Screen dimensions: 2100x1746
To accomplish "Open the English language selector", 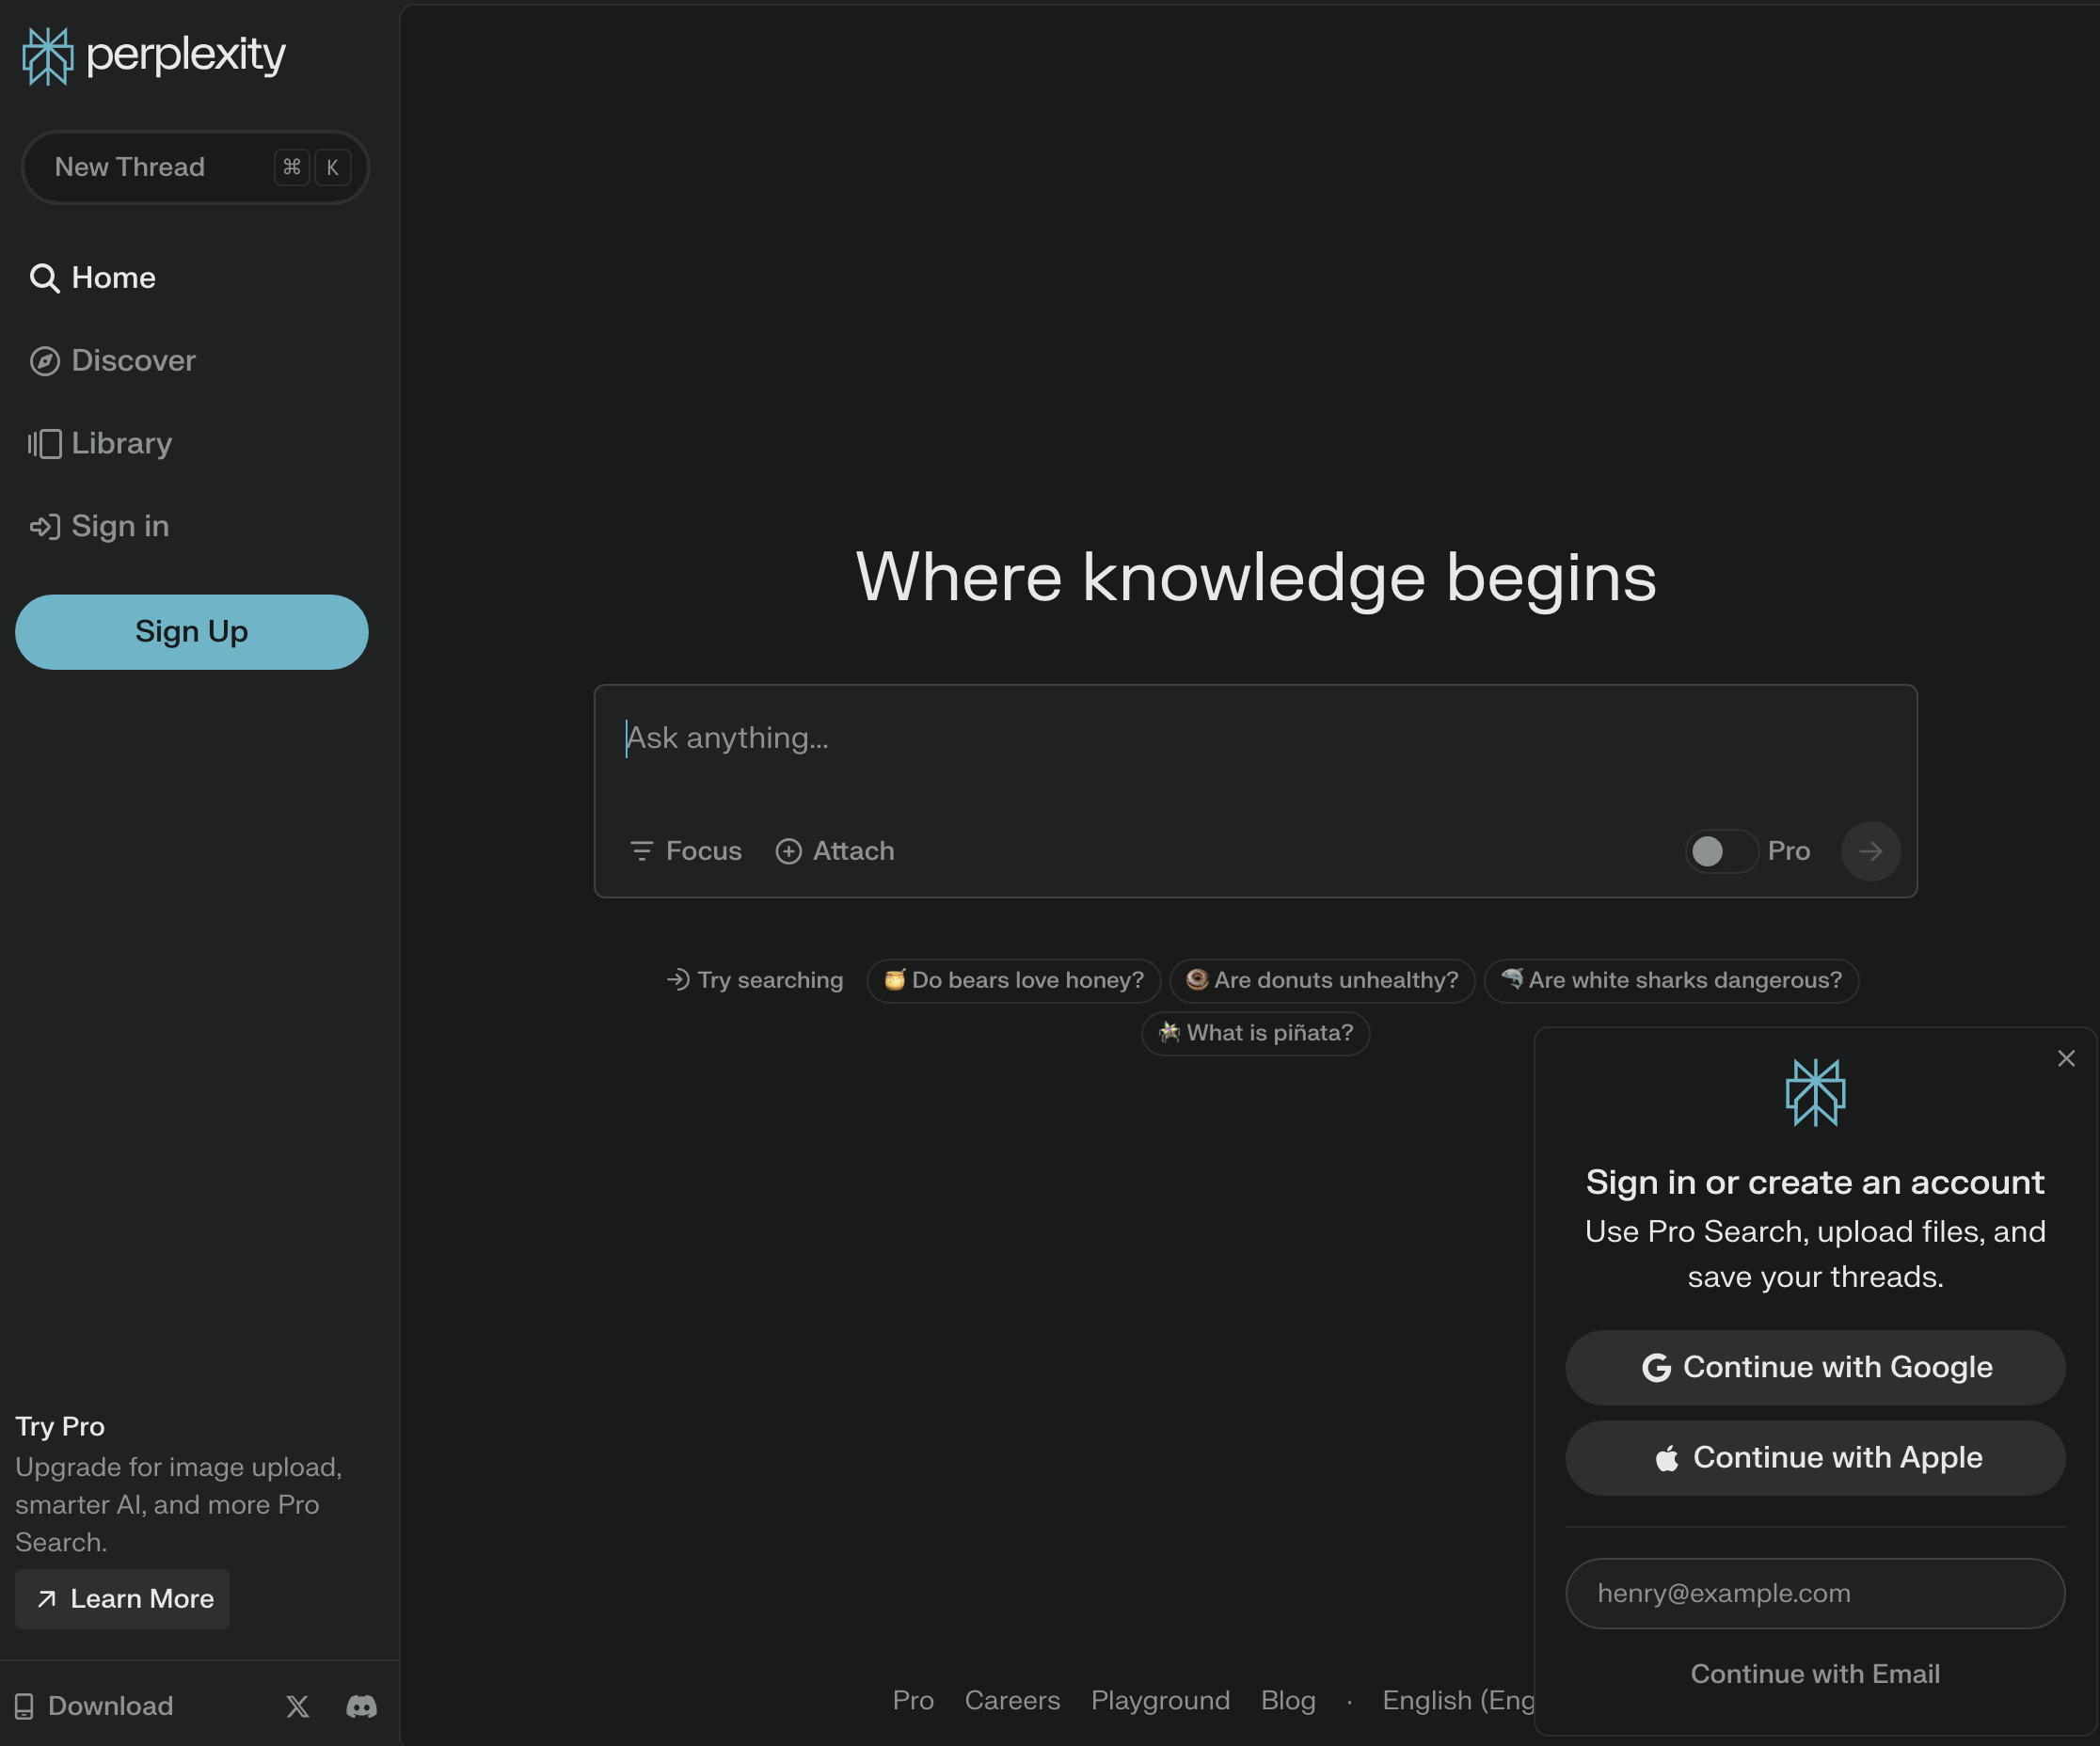I will point(1458,1700).
